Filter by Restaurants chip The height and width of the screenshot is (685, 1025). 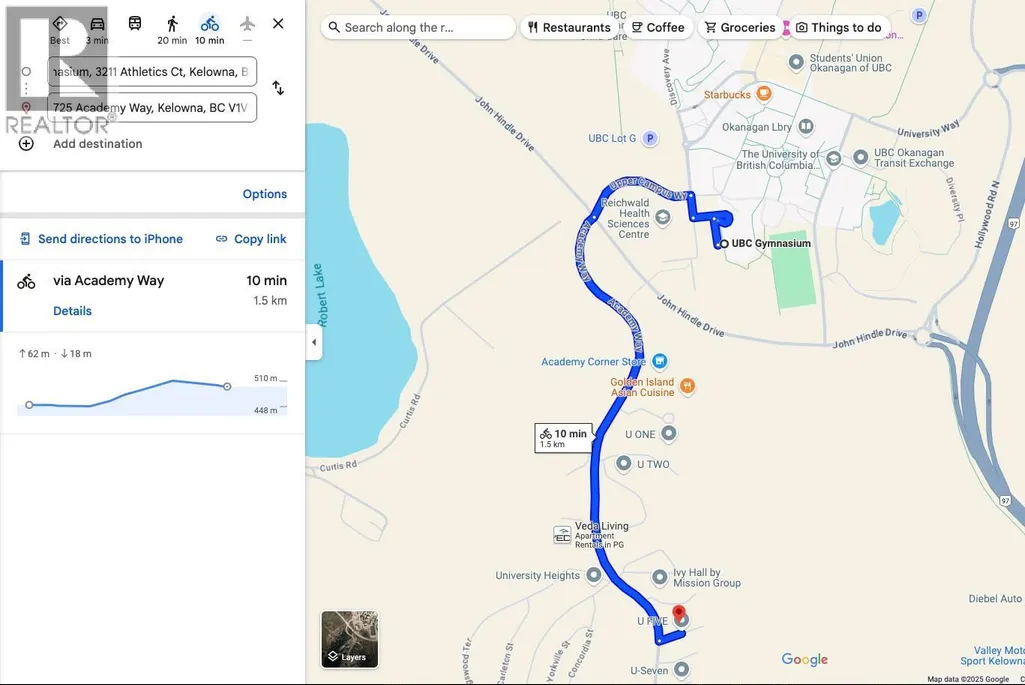pyautogui.click(x=569, y=27)
